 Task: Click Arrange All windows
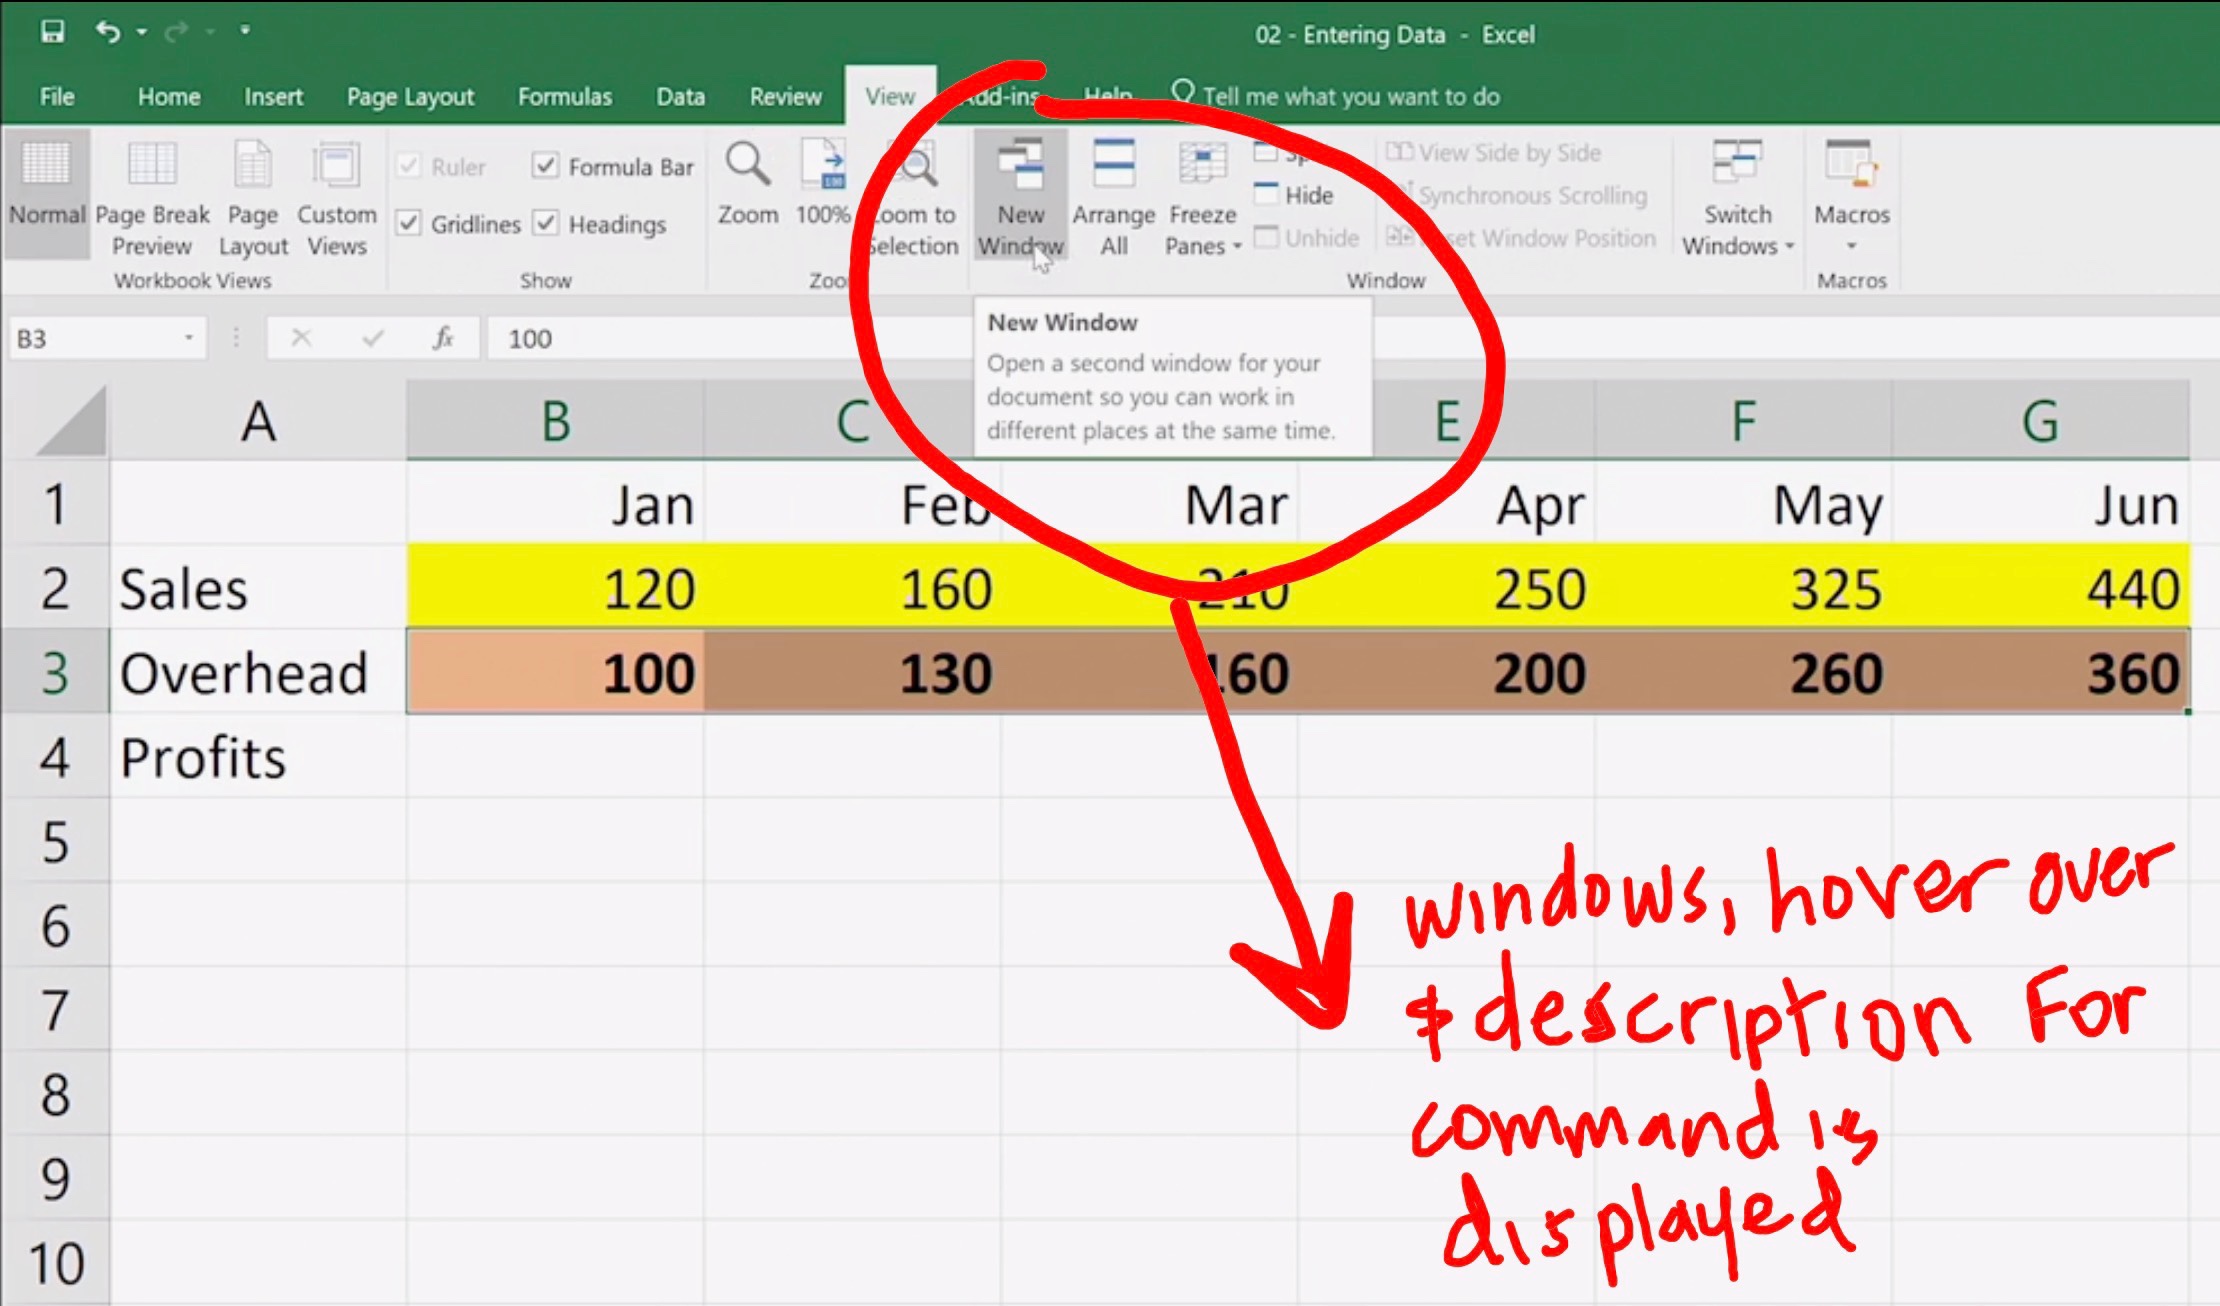(1113, 198)
